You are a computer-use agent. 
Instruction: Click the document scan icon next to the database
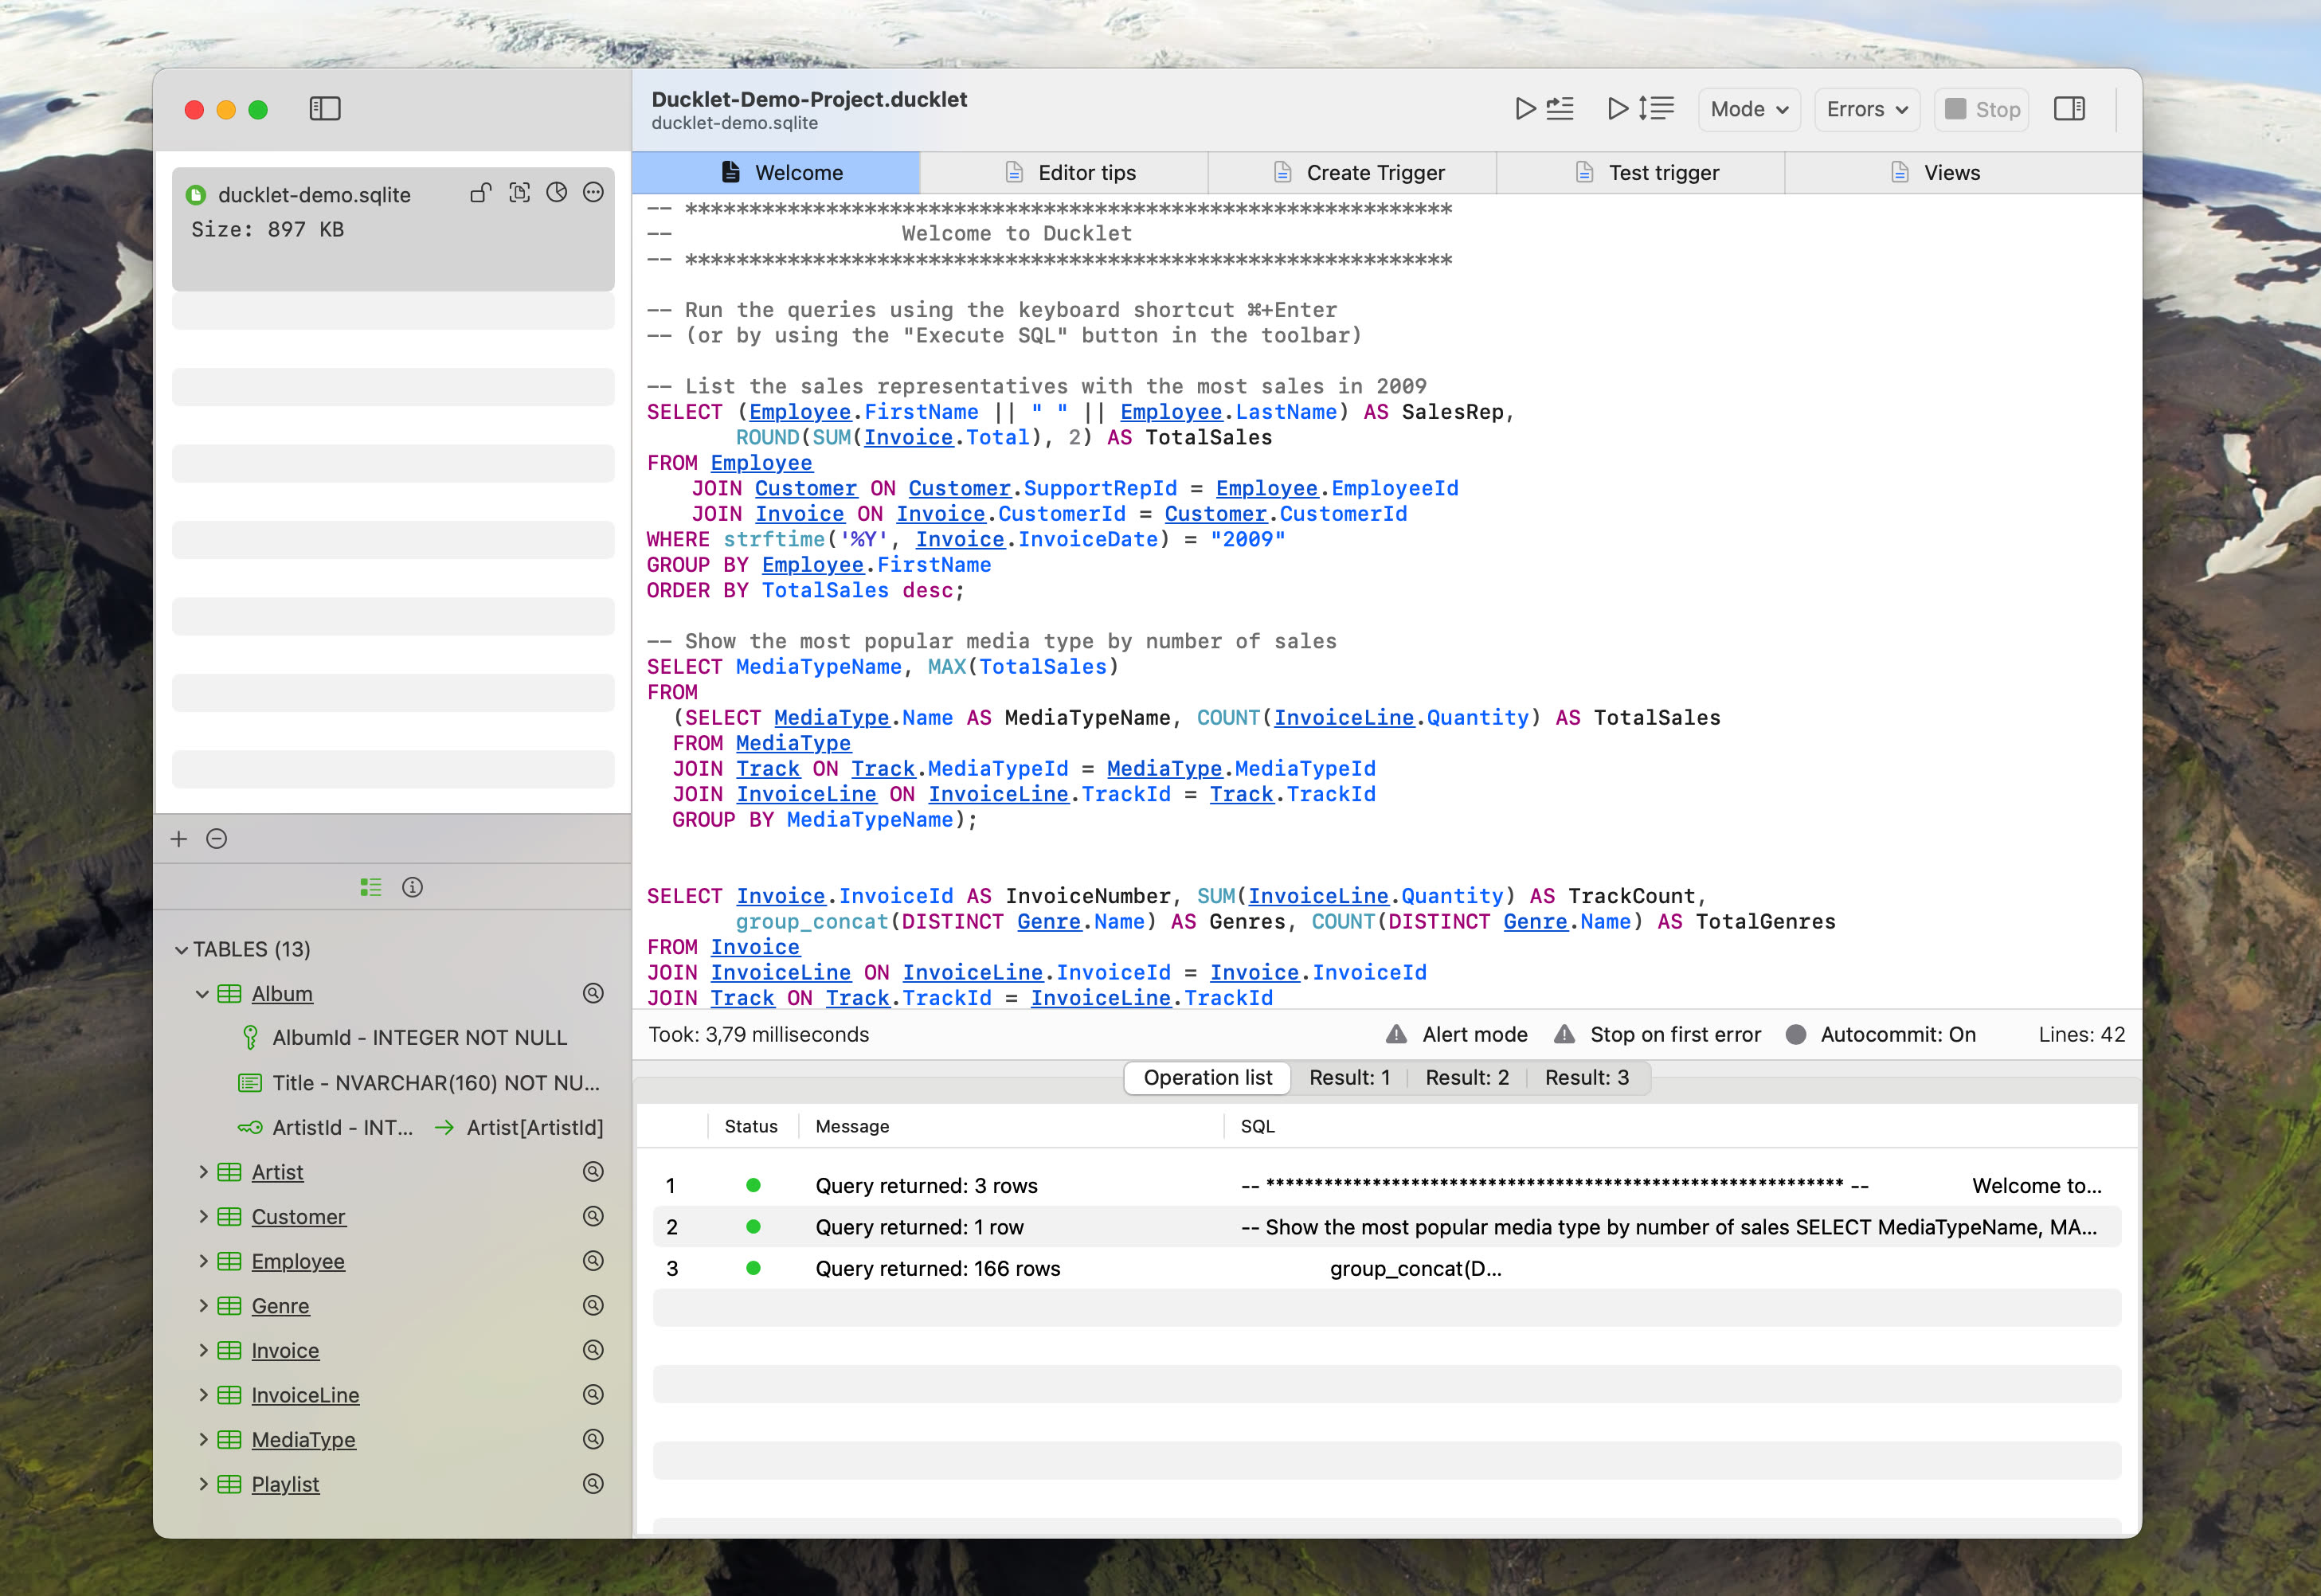click(x=520, y=193)
